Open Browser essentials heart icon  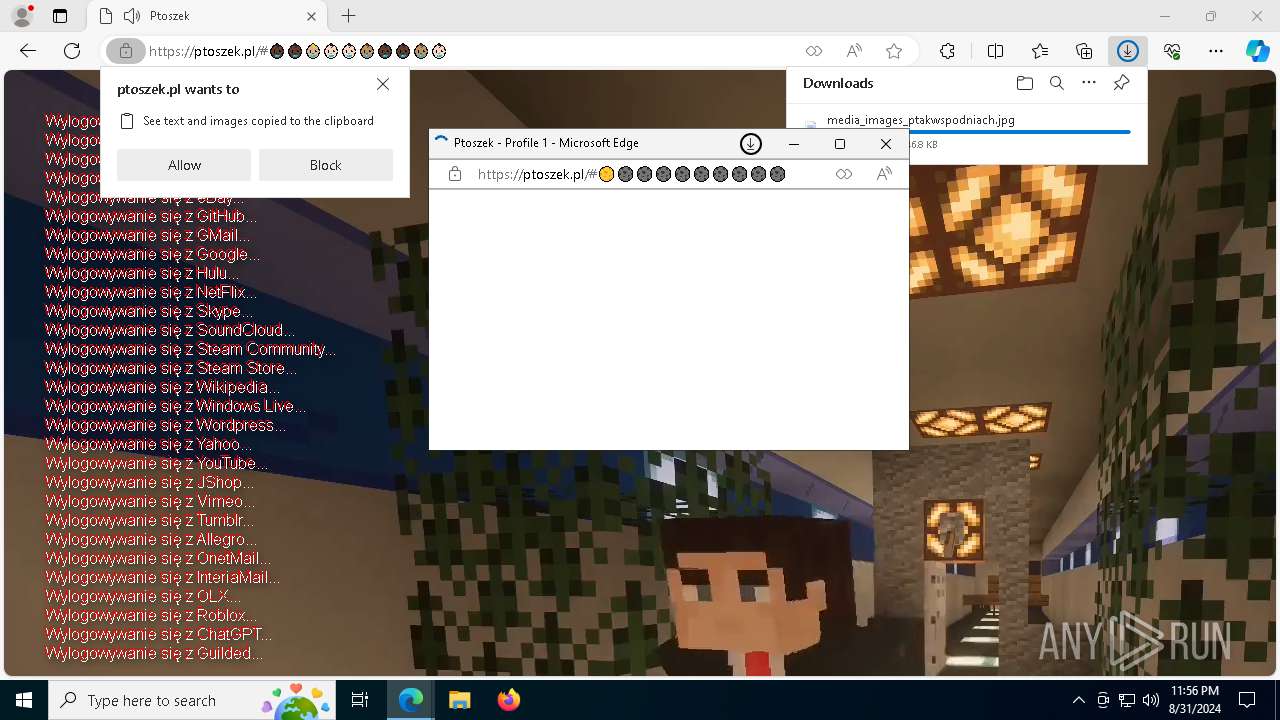[x=1172, y=51]
